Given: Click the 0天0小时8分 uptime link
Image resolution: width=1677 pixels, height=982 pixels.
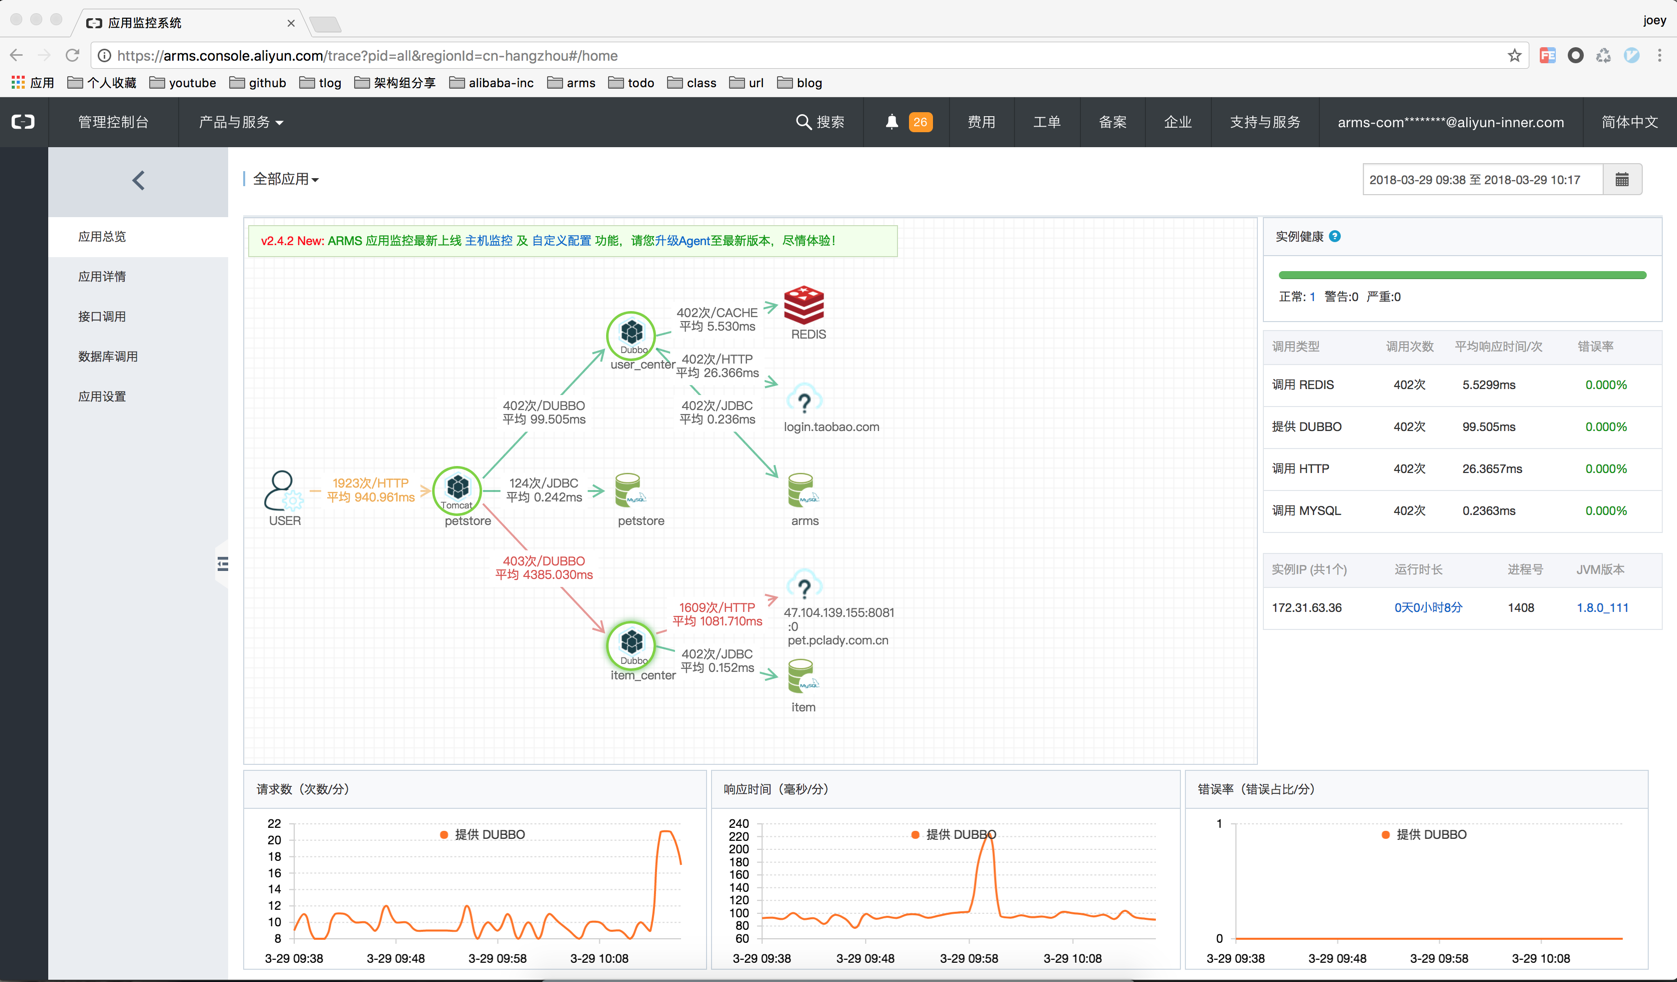Looking at the screenshot, I should point(1428,608).
